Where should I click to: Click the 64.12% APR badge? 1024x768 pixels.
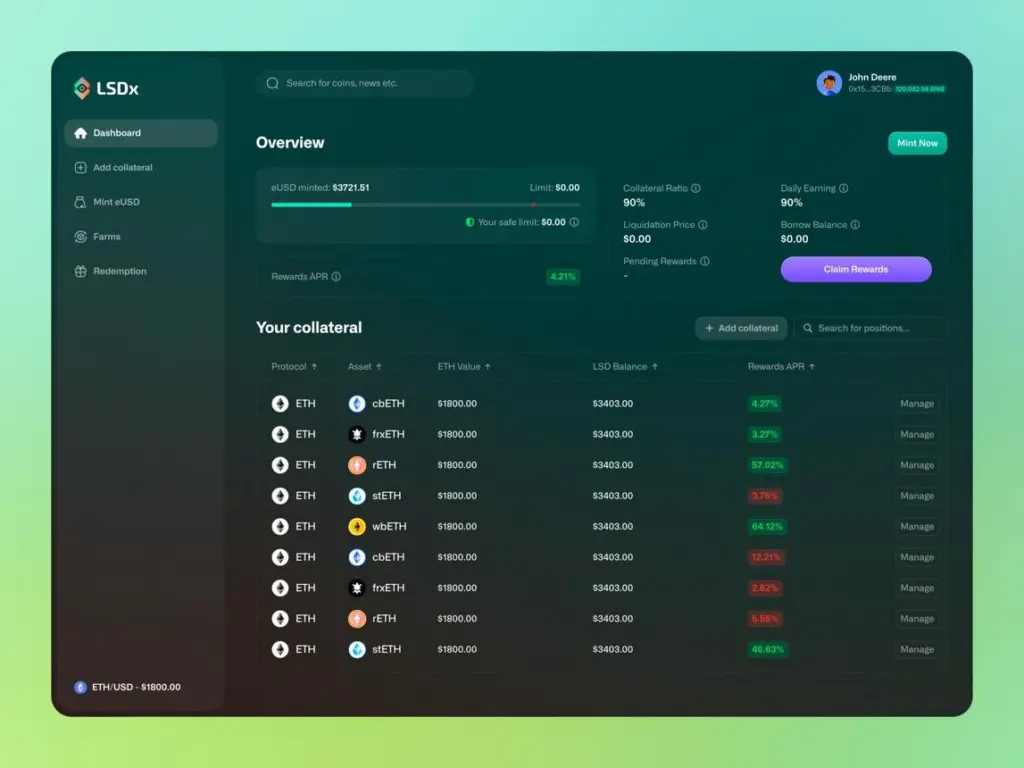(x=767, y=526)
